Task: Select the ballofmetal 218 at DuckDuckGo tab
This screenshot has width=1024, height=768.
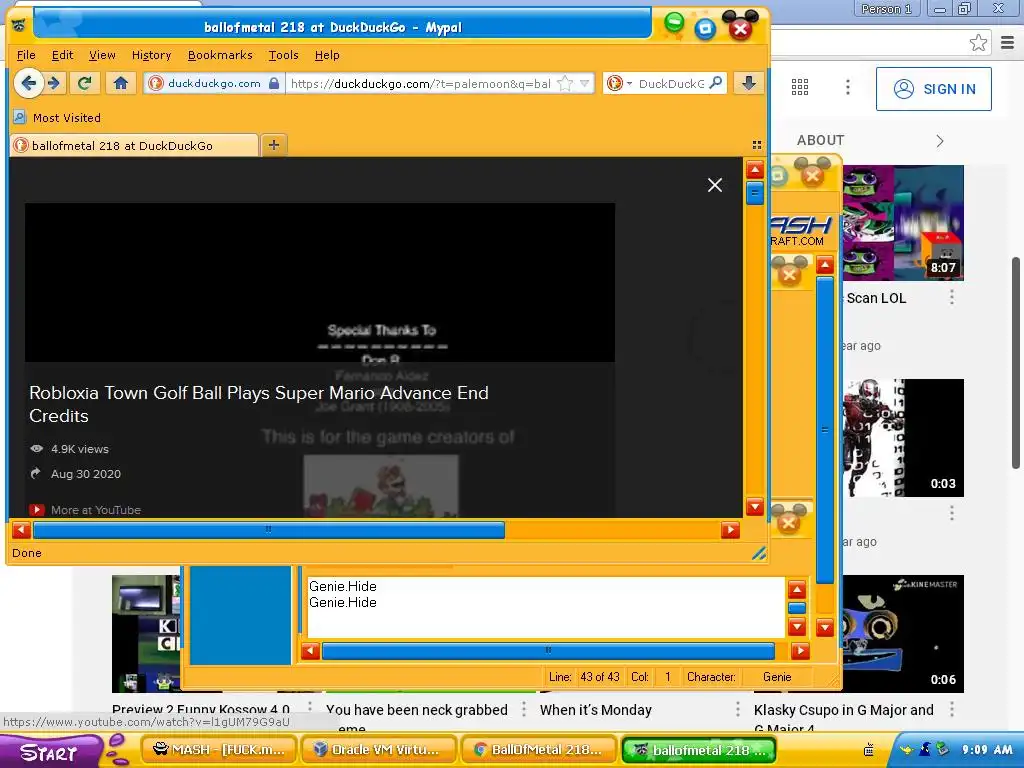Action: tap(134, 146)
